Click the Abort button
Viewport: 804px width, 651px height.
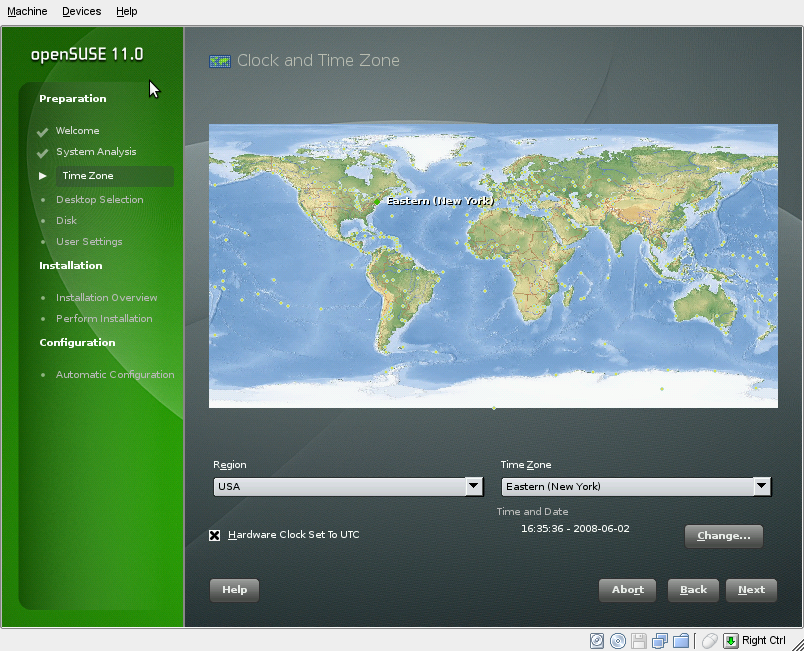(627, 590)
